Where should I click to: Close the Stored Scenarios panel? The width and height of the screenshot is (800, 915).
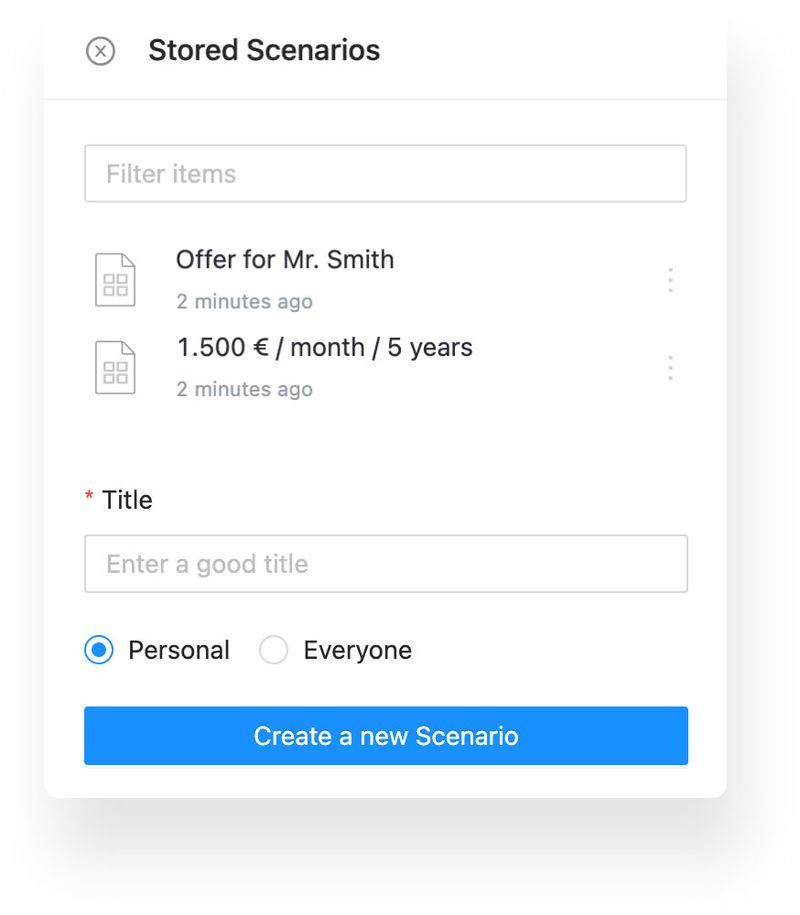(100, 51)
